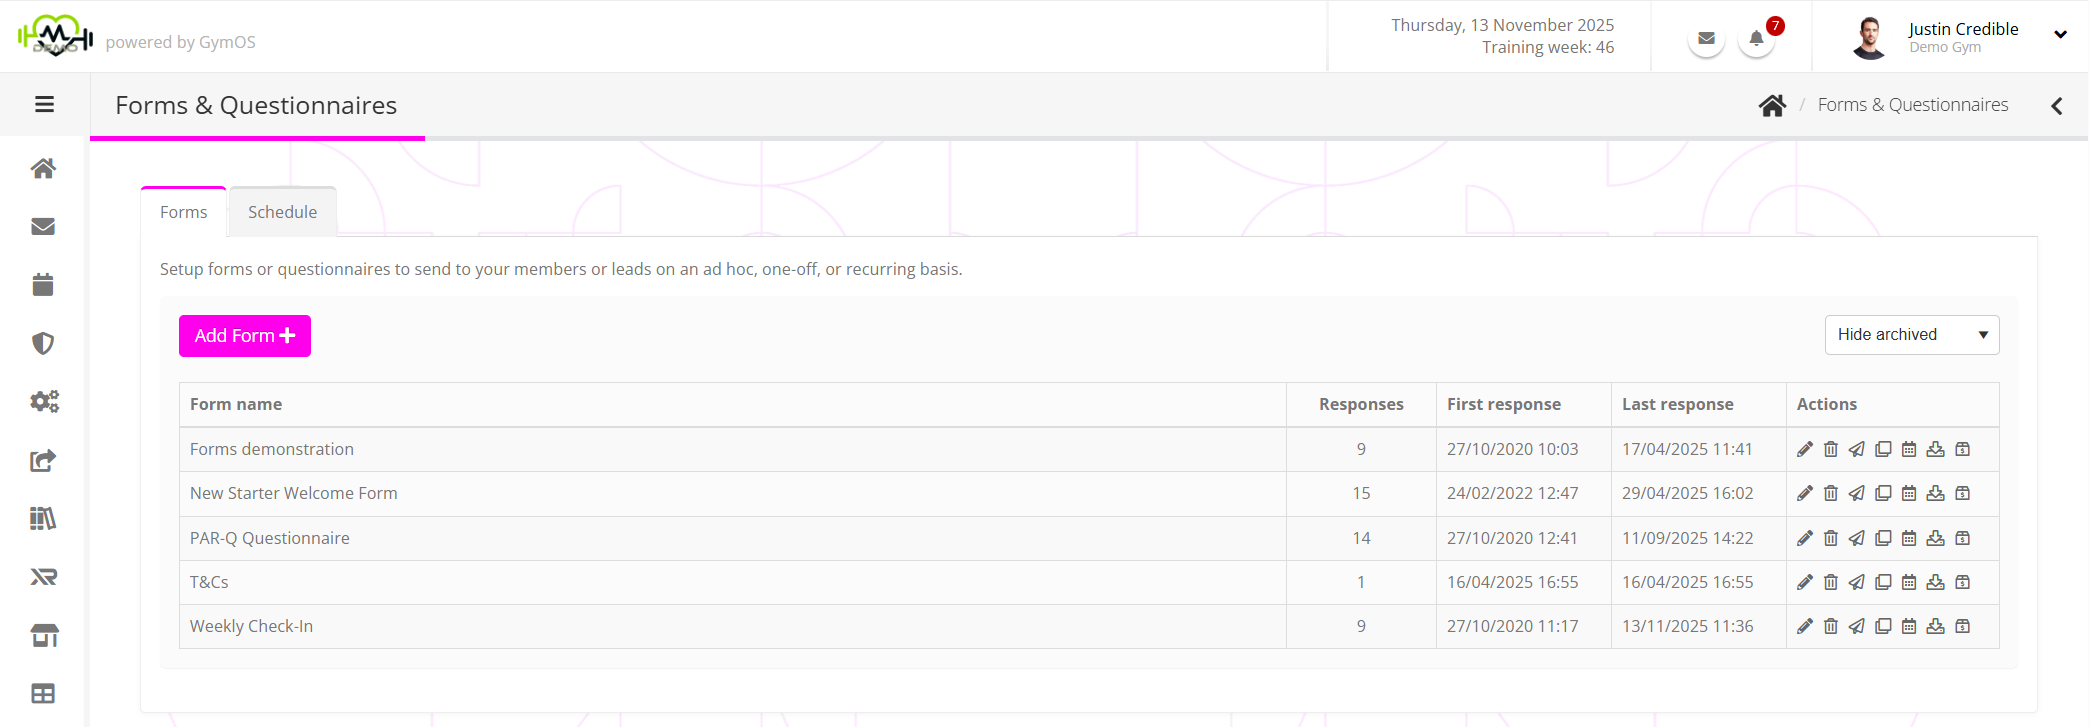Open notifications bell with 7 alerts

[x=1756, y=39]
